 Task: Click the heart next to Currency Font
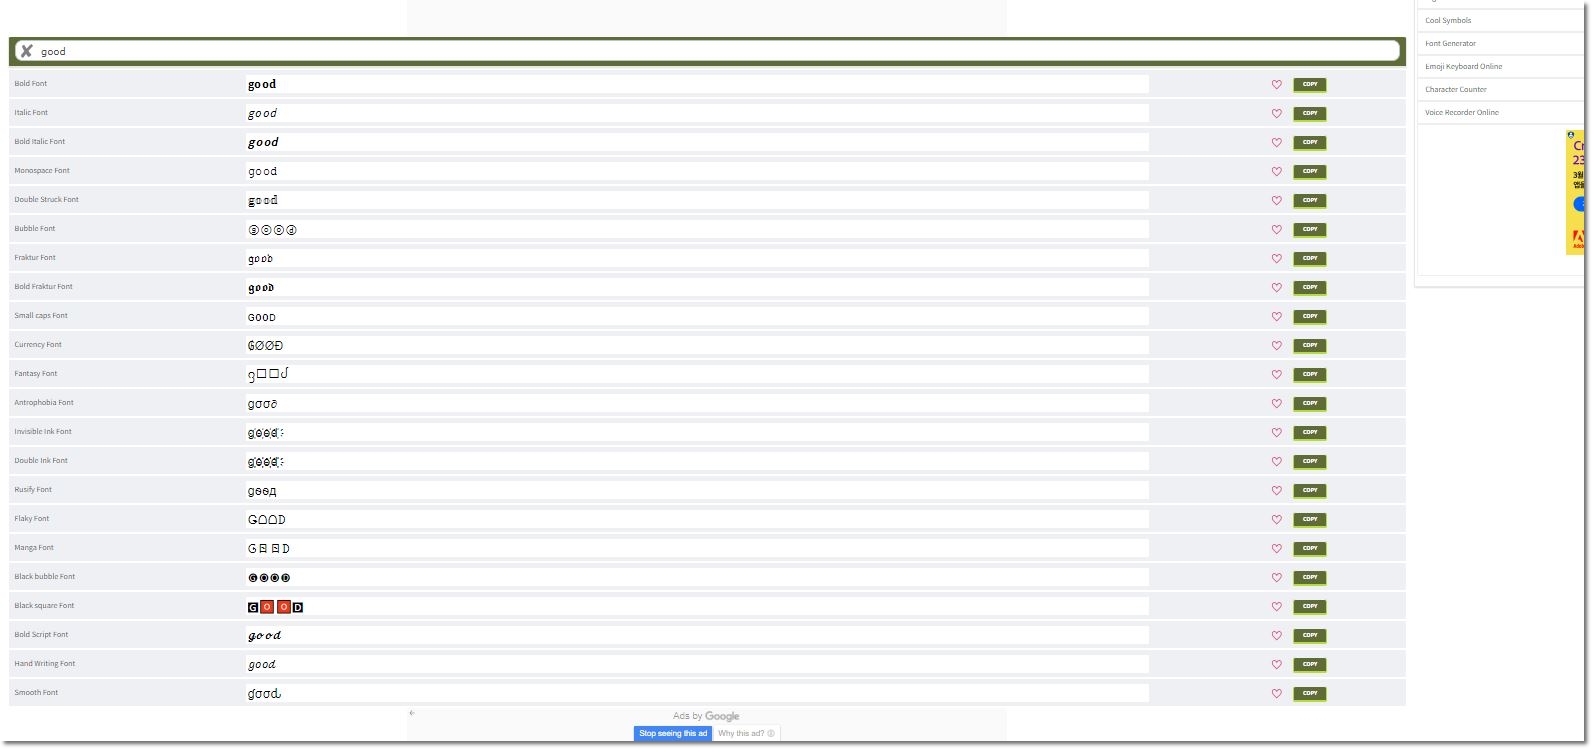[x=1276, y=346]
